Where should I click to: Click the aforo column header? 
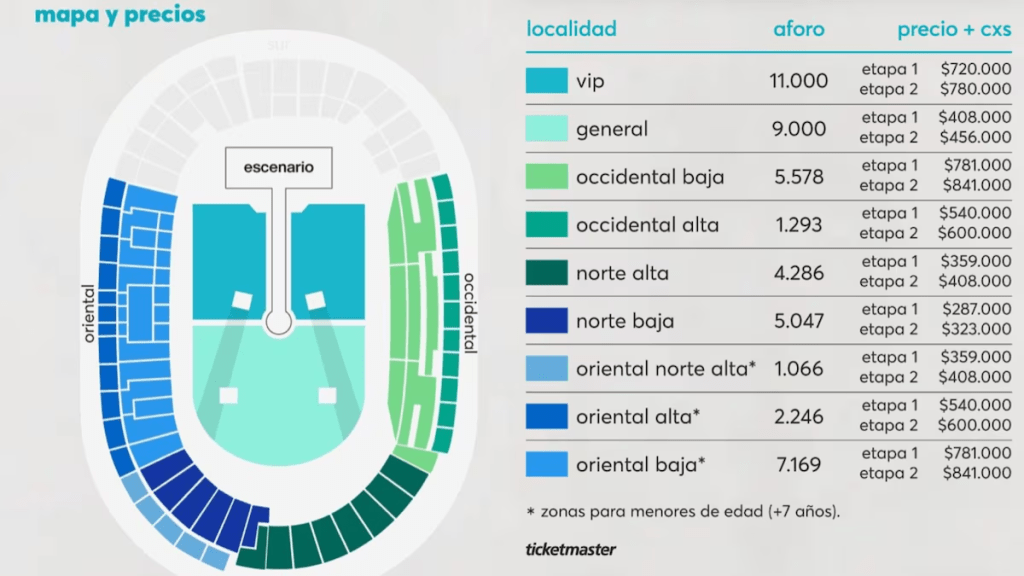coord(799,29)
